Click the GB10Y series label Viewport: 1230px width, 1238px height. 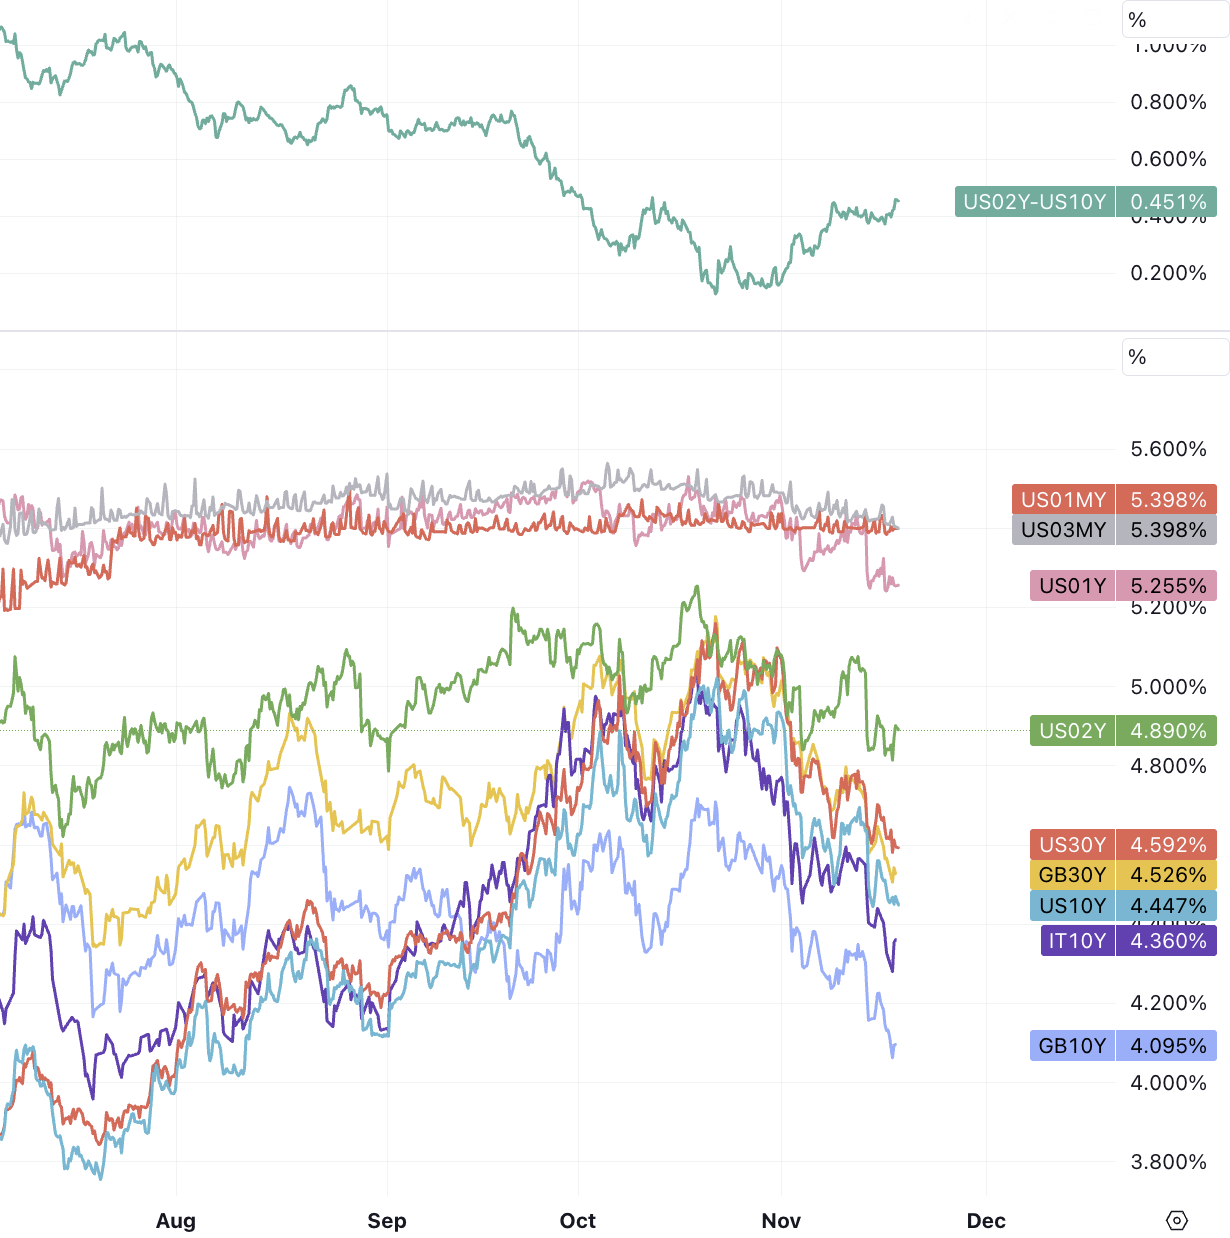pyautogui.click(x=1073, y=1046)
